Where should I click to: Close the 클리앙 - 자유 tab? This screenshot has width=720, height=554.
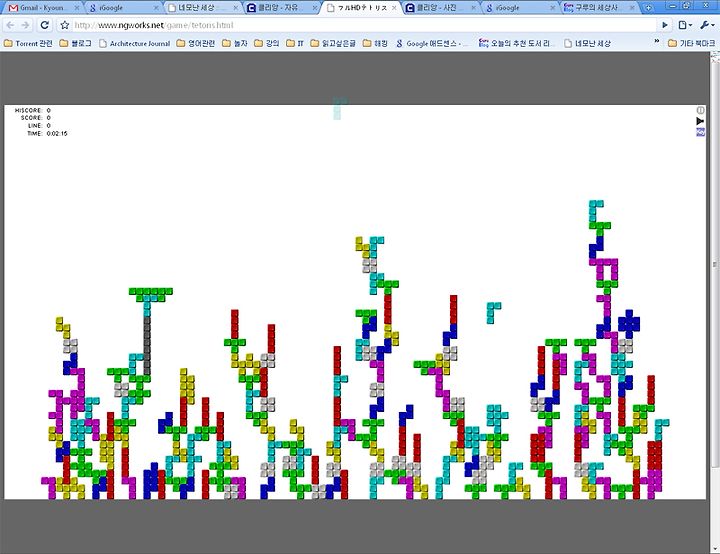point(315,8)
